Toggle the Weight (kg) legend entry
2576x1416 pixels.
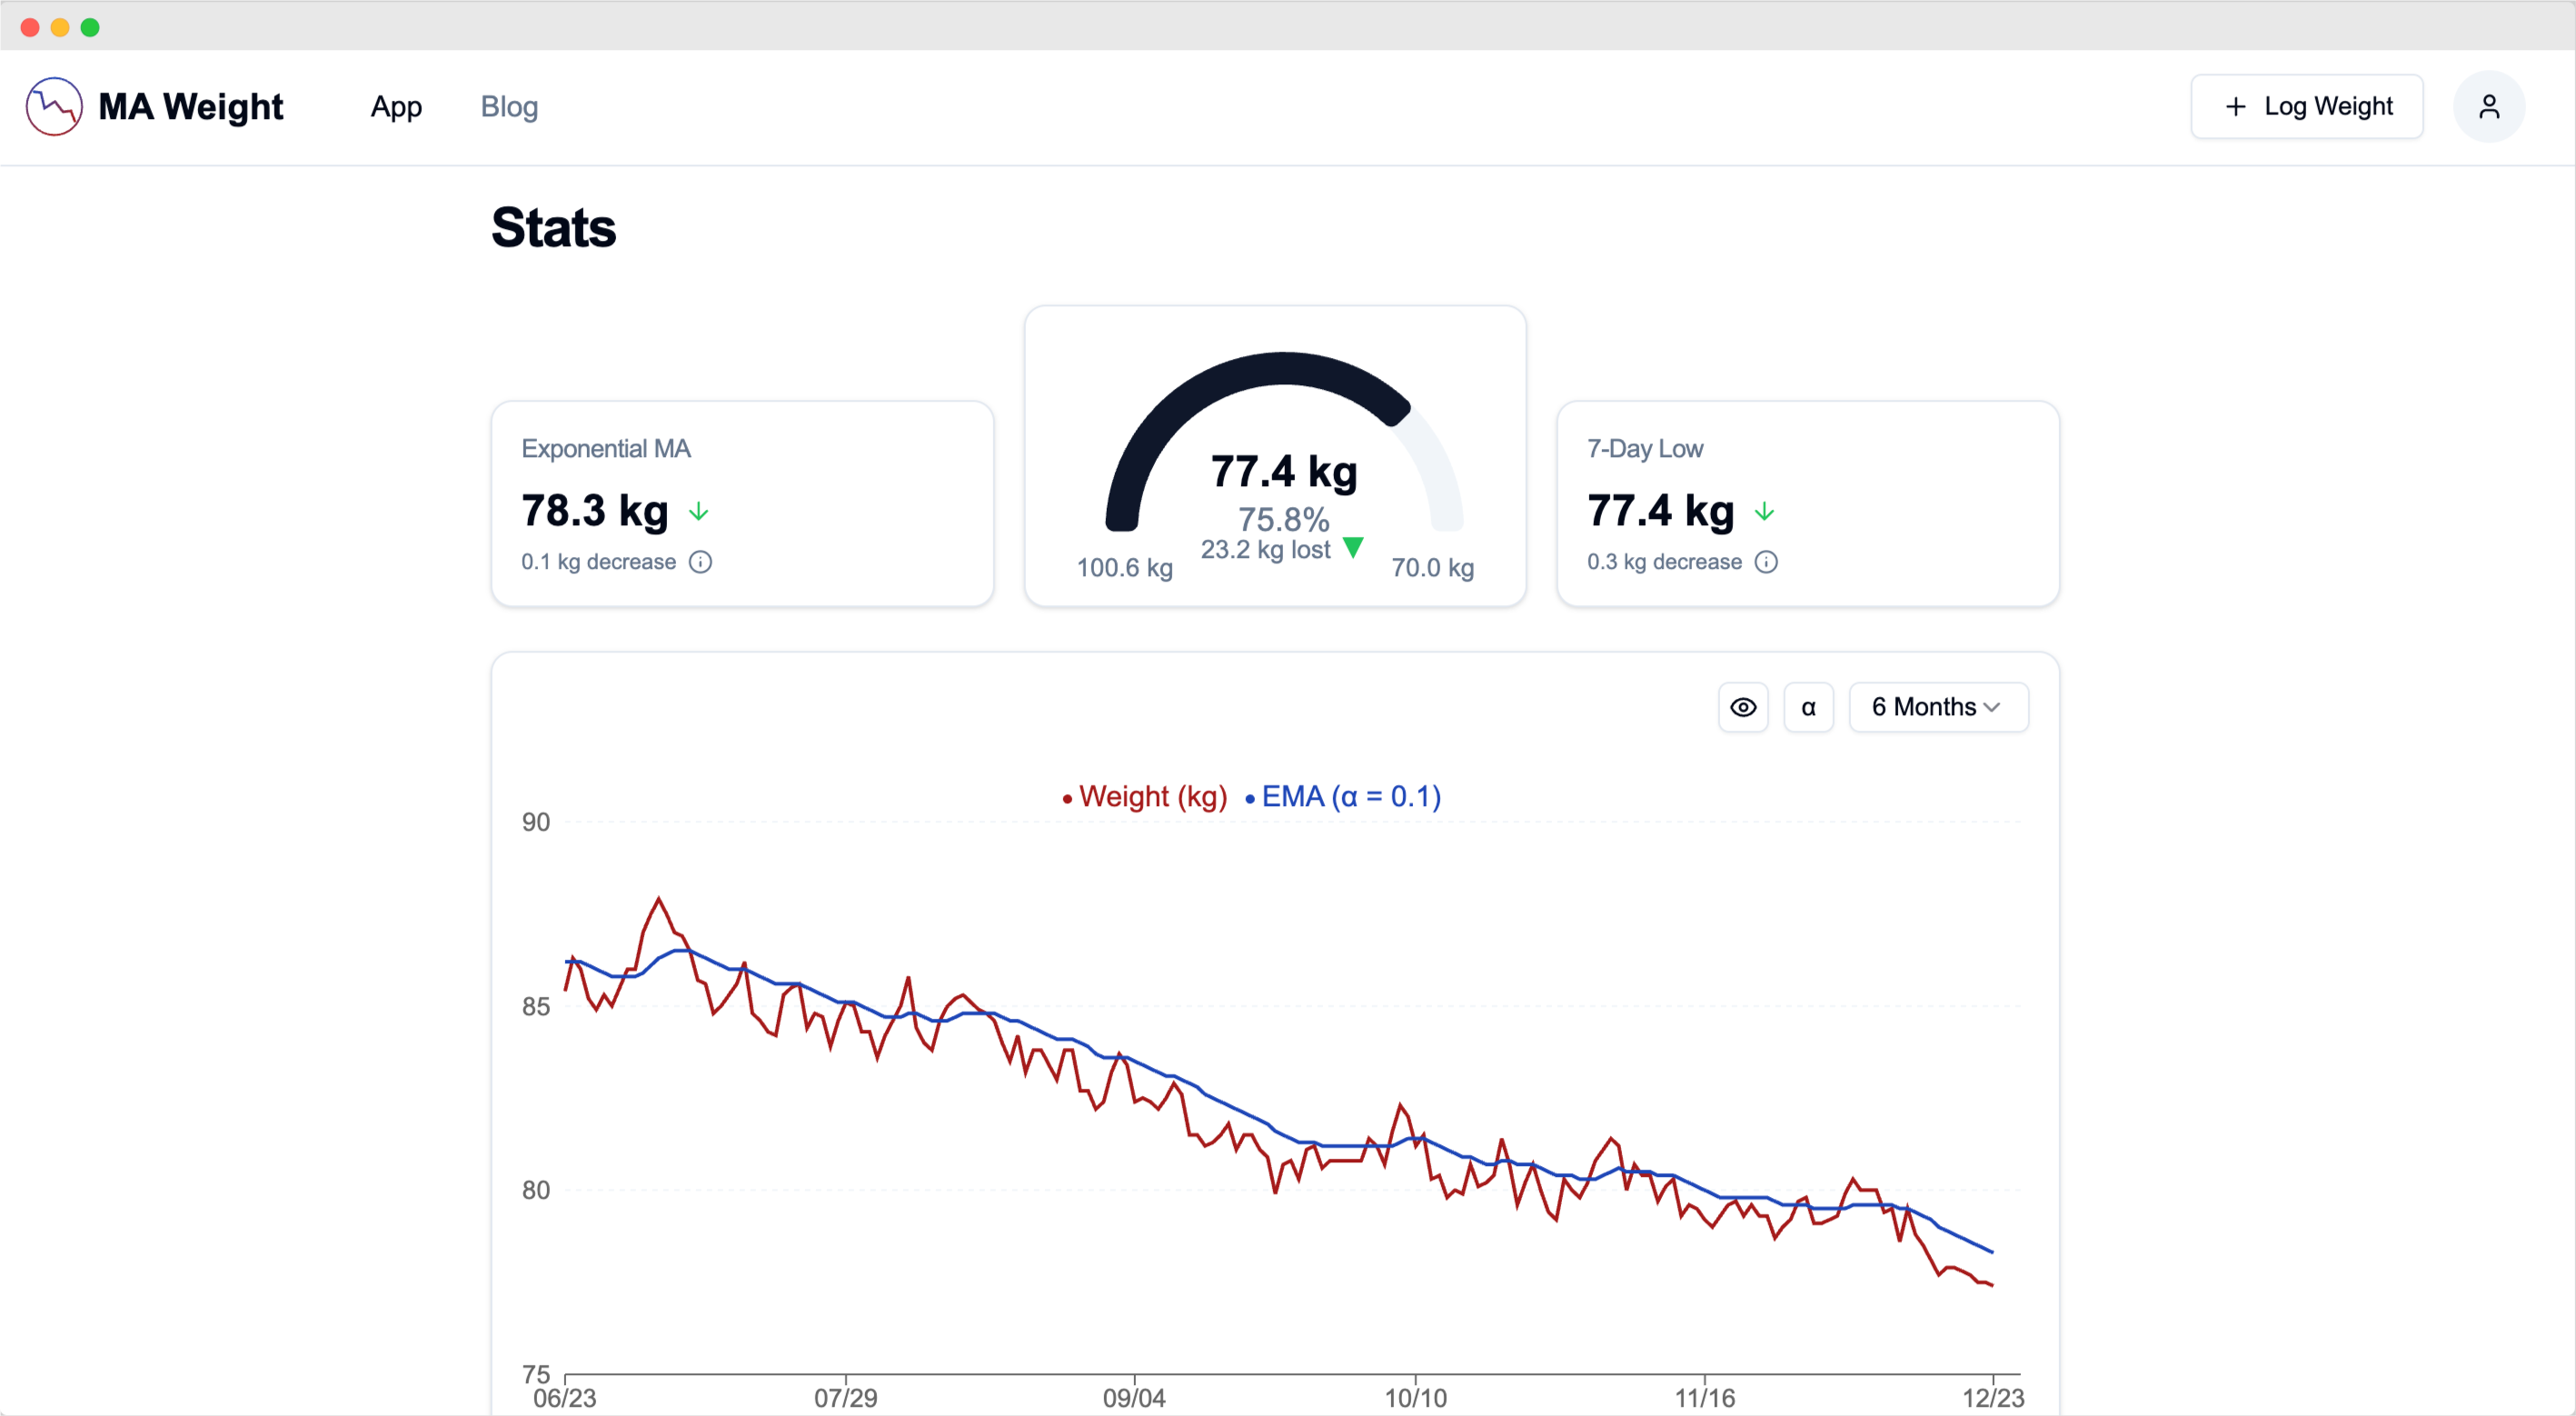click(1143, 796)
